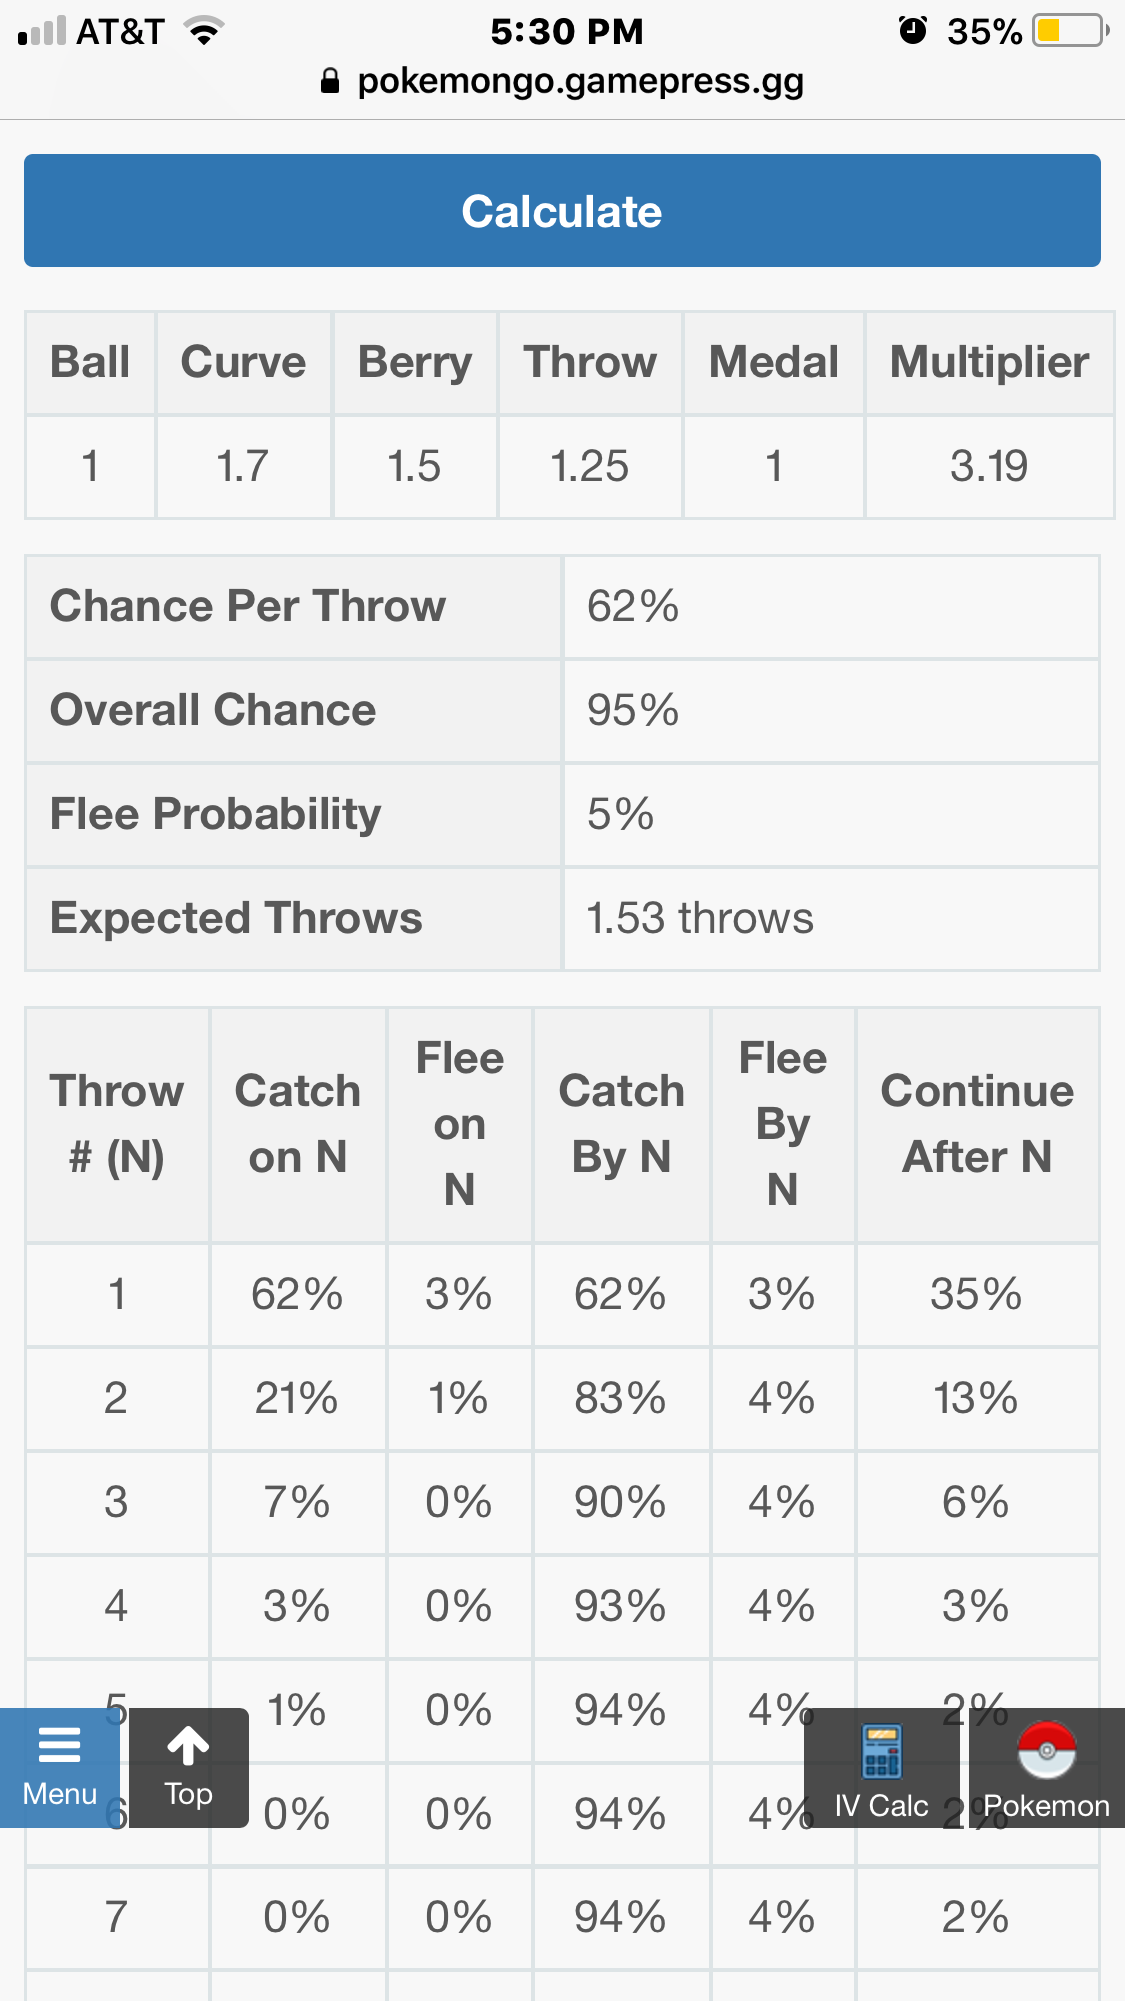The image size is (1125, 2001).
Task: Tap the Continue After N header
Action: [977, 1124]
